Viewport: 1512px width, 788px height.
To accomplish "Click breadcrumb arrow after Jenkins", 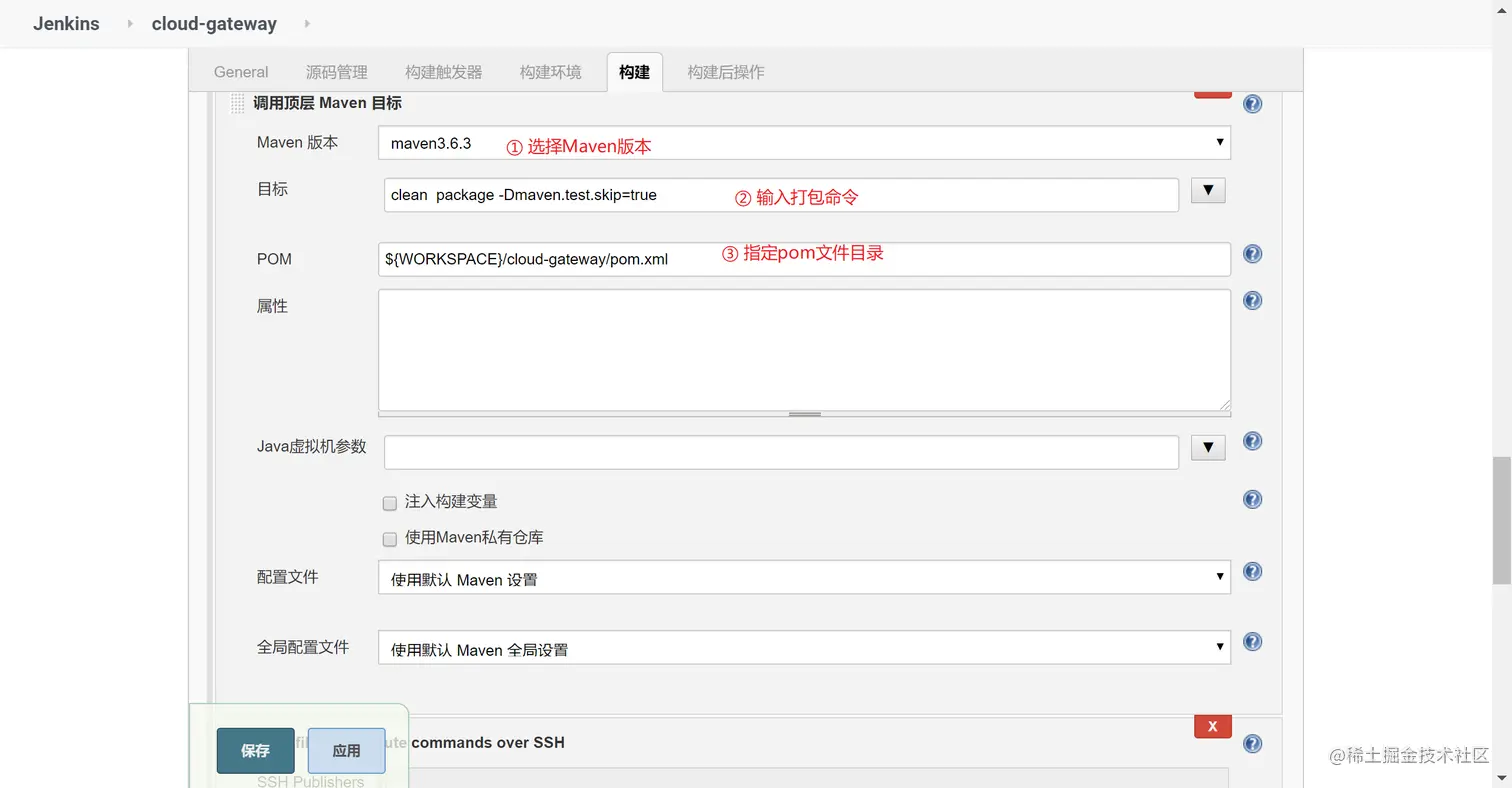I will (x=130, y=23).
